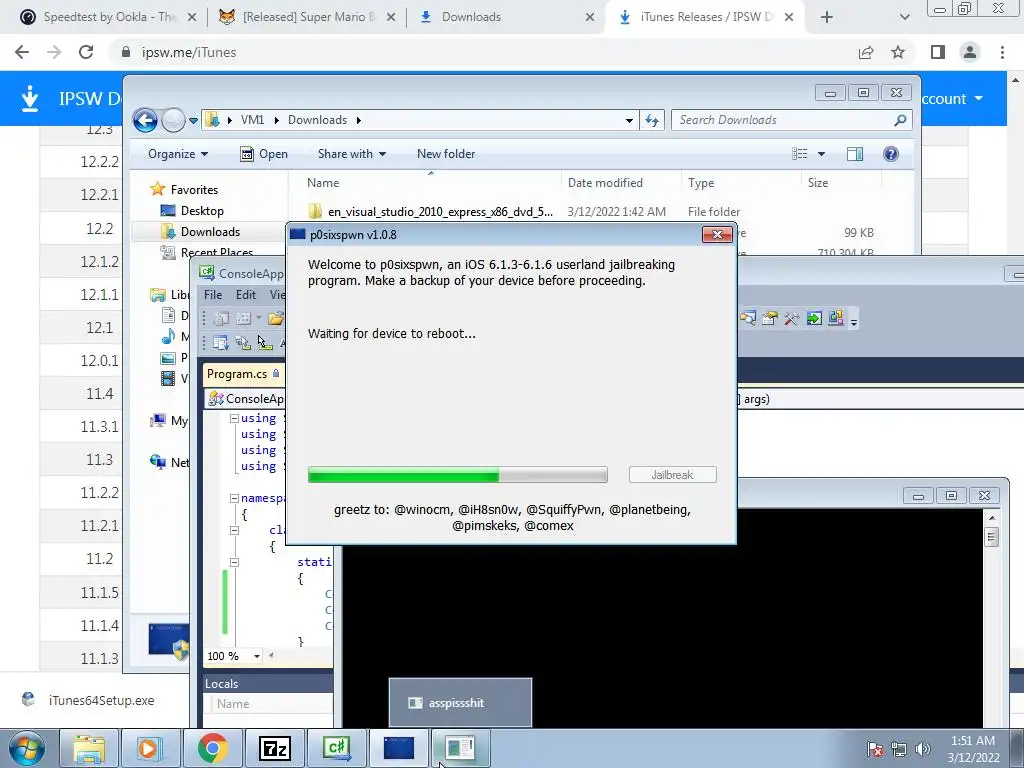This screenshot has width=1024, height=768.
Task: Click the Visual Studio open file icon
Action: [x=276, y=319]
